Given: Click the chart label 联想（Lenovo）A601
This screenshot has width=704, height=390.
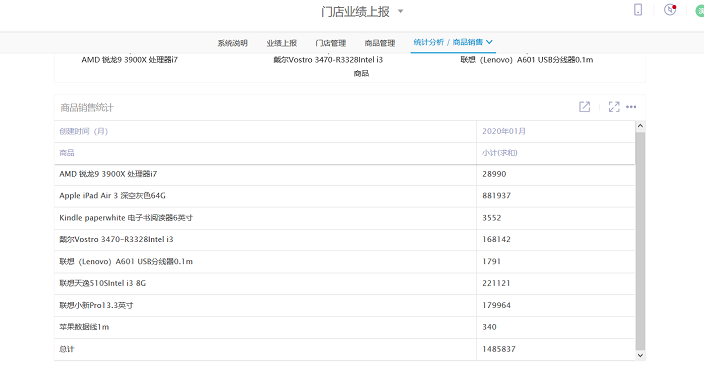Looking at the screenshot, I should [x=526, y=60].
